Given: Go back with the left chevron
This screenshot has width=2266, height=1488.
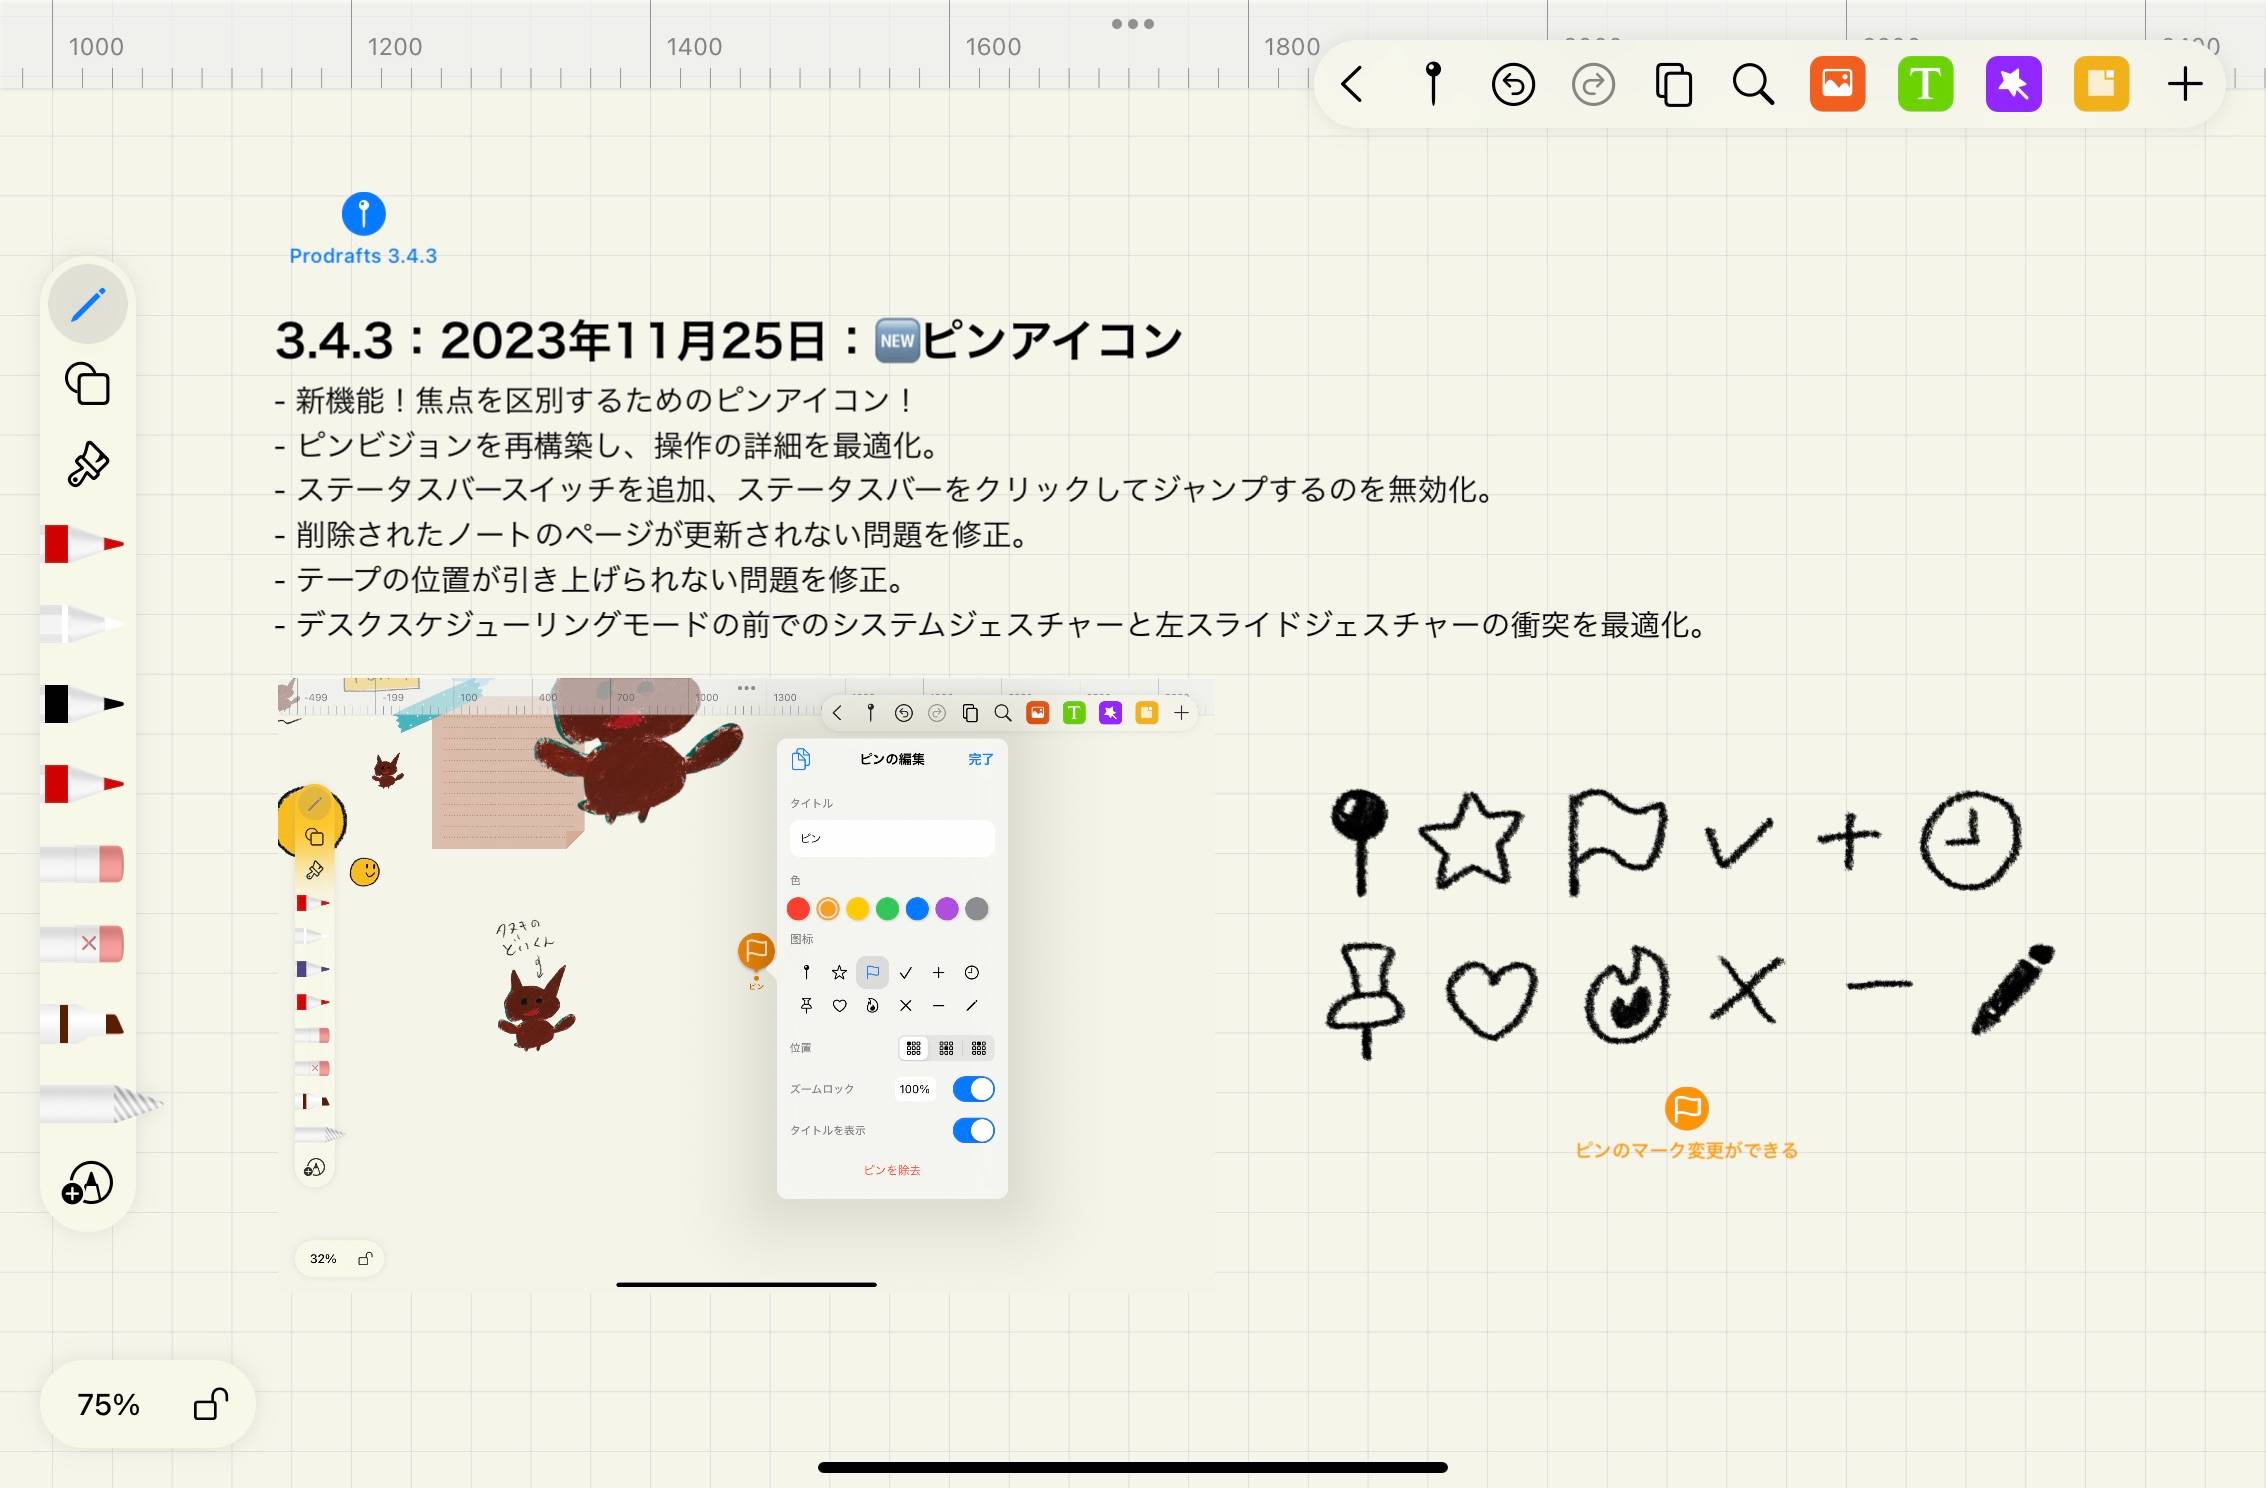Looking at the screenshot, I should [1352, 85].
